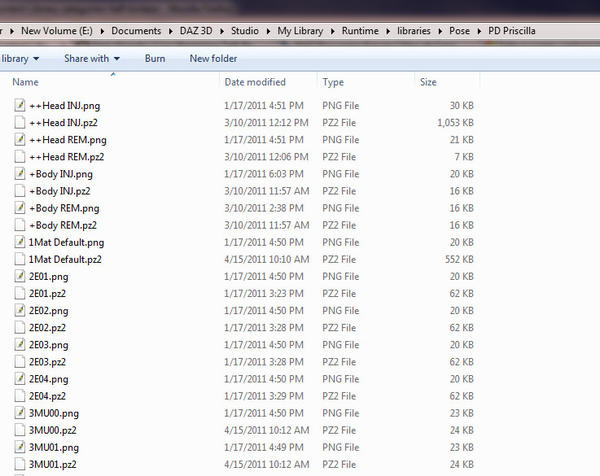Click the file name +Body REM.png
The width and height of the screenshot is (600, 476).
click(x=64, y=208)
